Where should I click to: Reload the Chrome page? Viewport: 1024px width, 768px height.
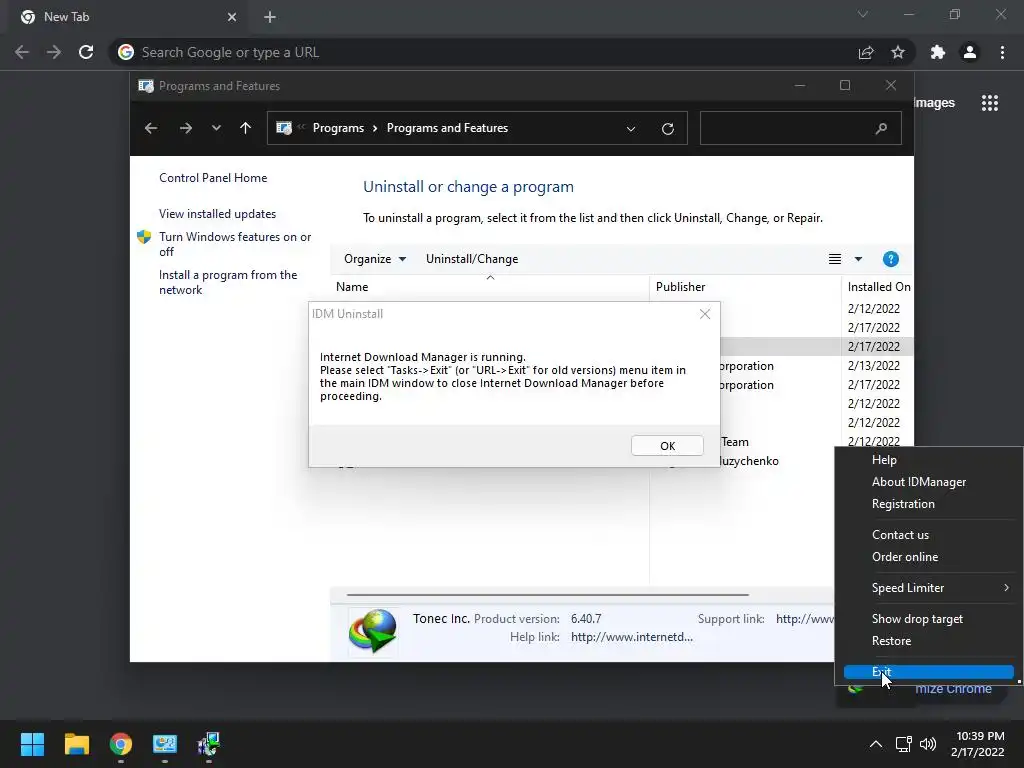point(86,52)
